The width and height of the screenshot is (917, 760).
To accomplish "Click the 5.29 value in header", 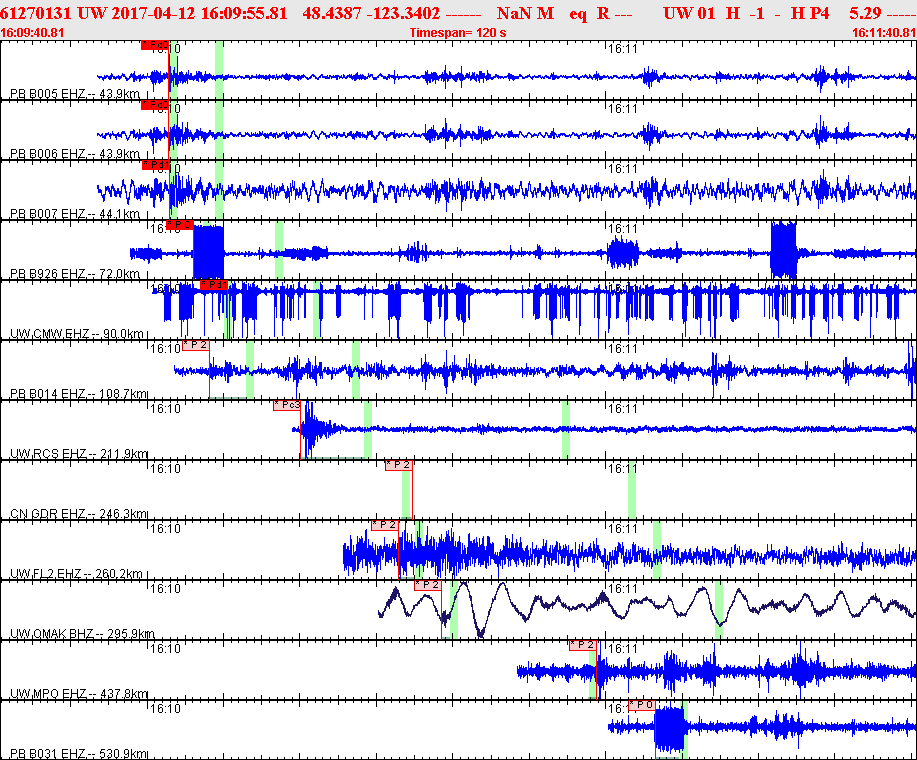I will coord(865,13).
